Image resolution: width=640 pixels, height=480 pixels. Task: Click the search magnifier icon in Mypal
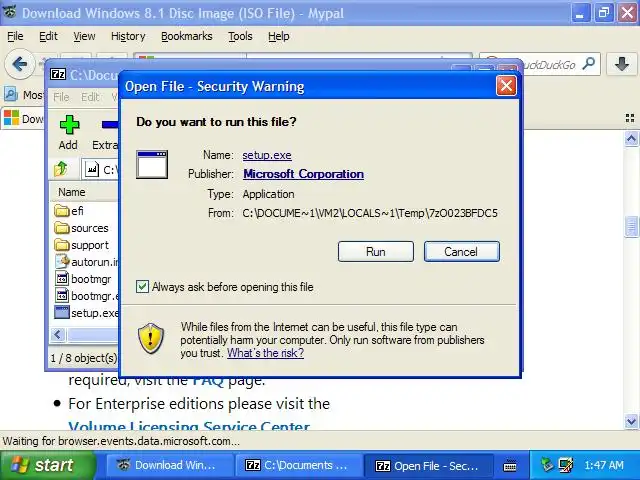click(589, 64)
